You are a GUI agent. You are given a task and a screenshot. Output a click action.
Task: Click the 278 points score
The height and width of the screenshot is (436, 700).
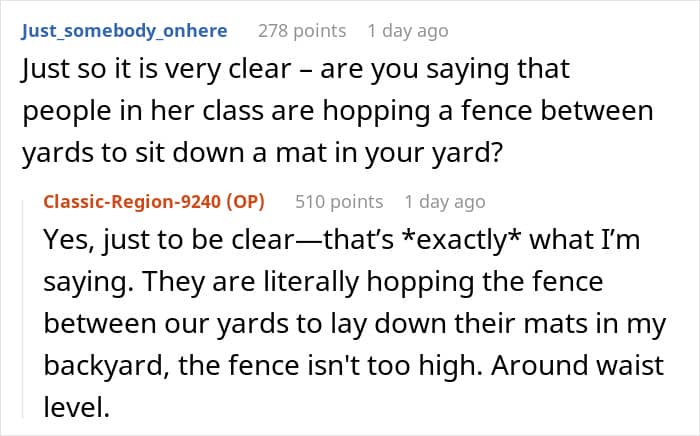300,31
